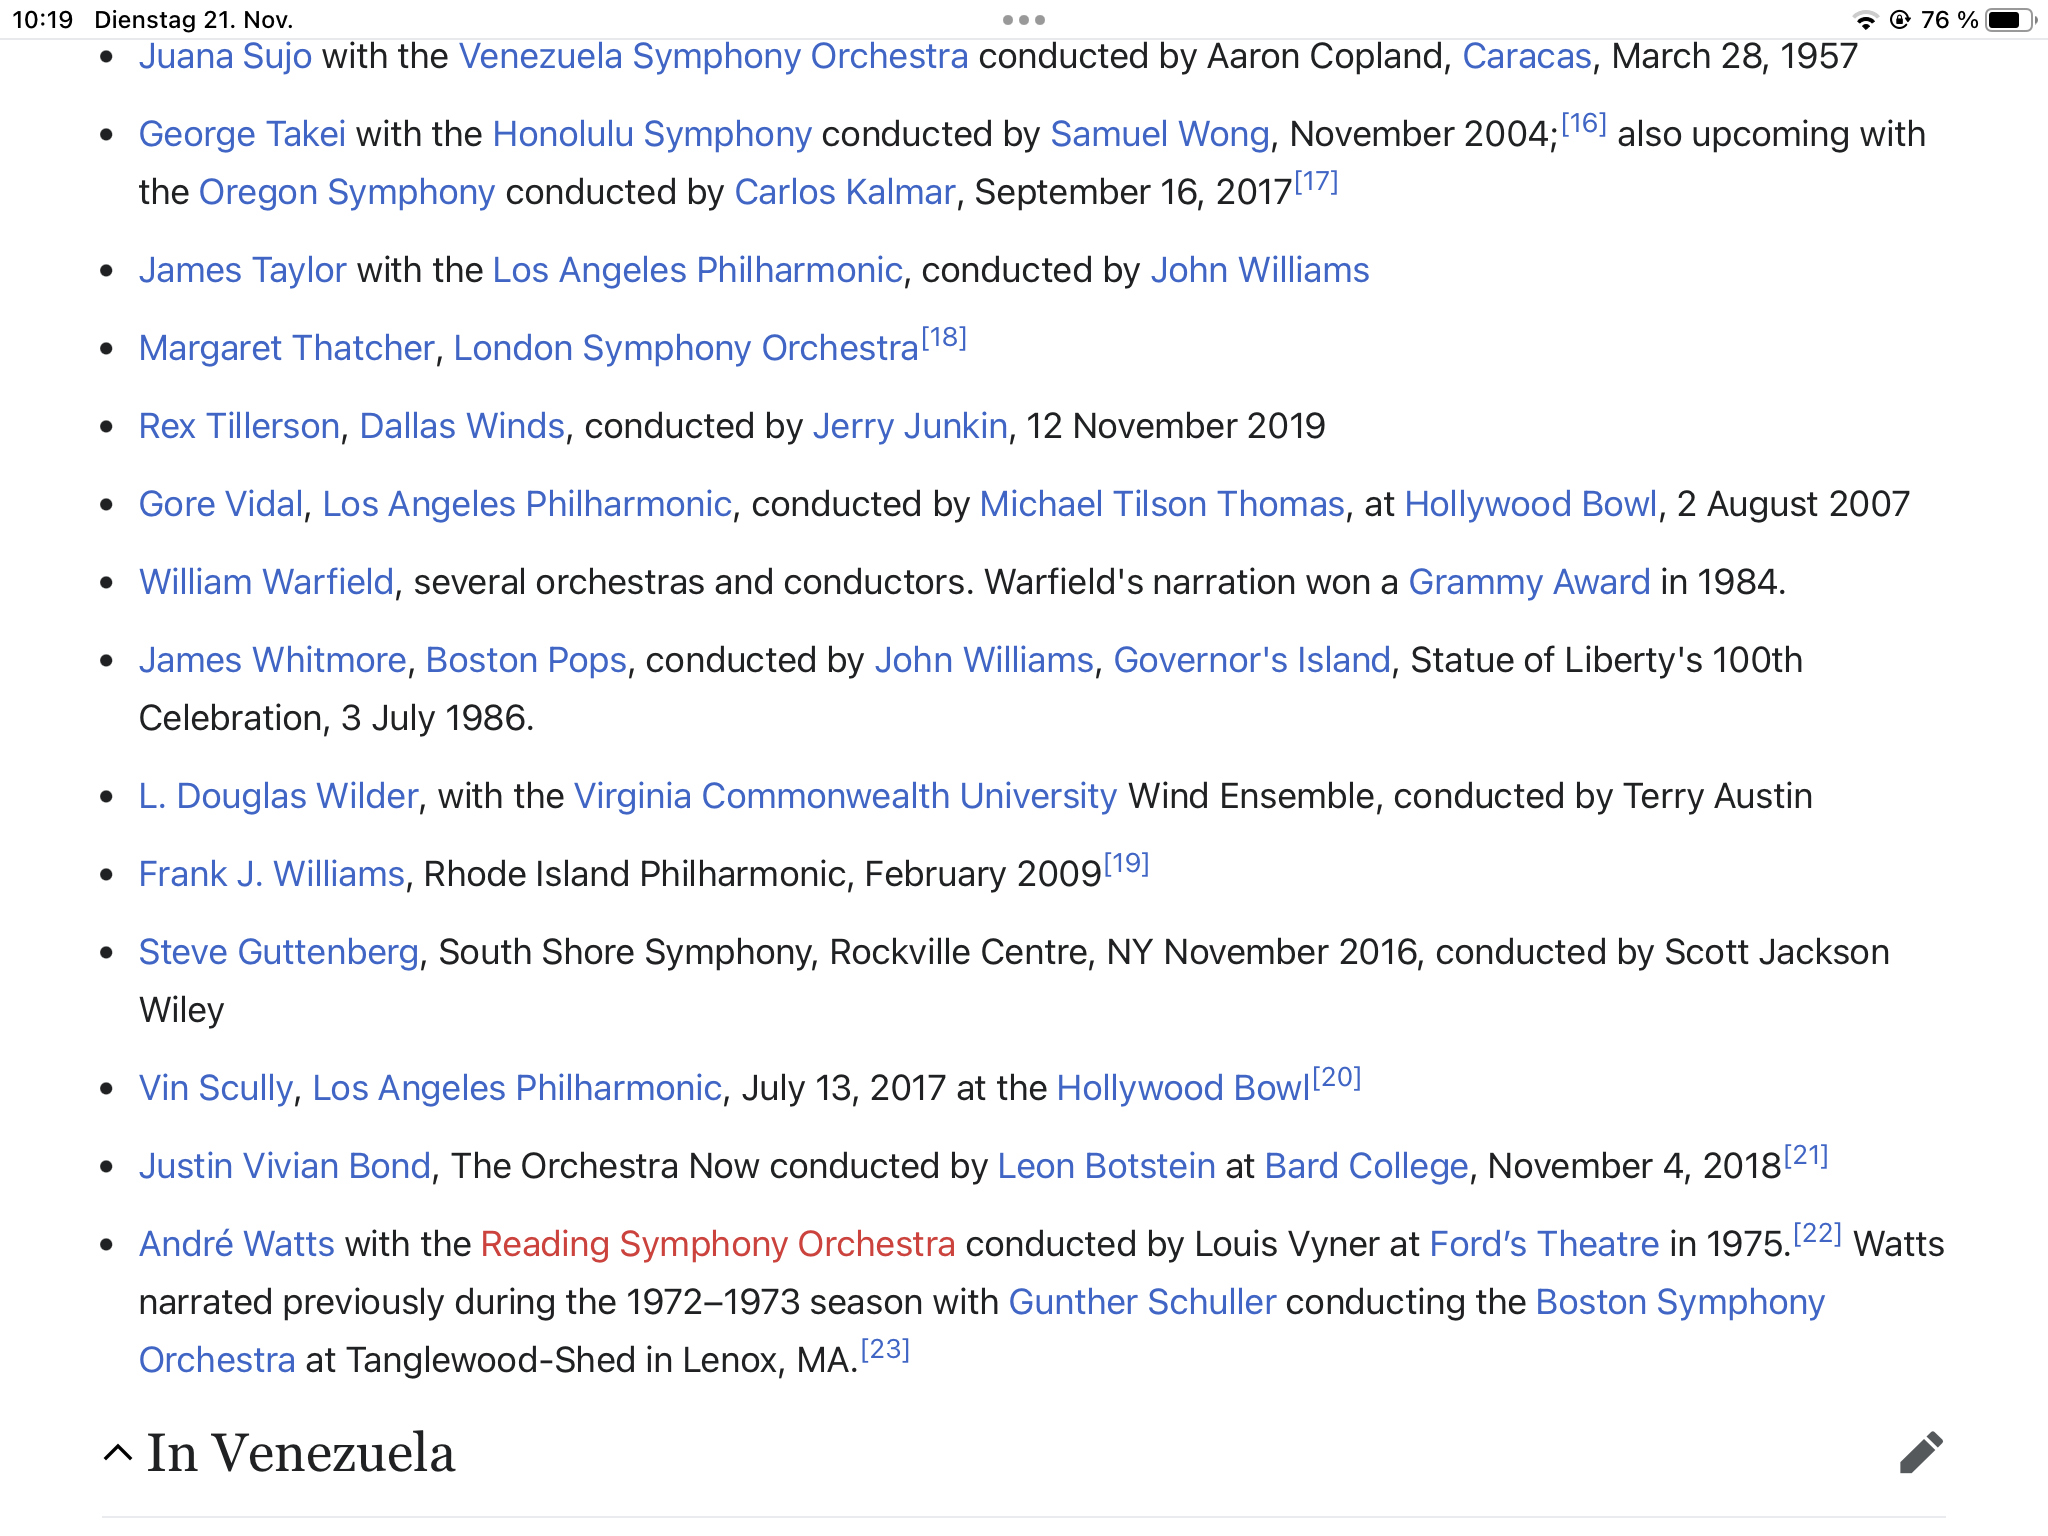The height and width of the screenshot is (1536, 2048).
Task: Open Los Angeles Philharmonic link in Gore Vidal row
Action: (x=527, y=504)
